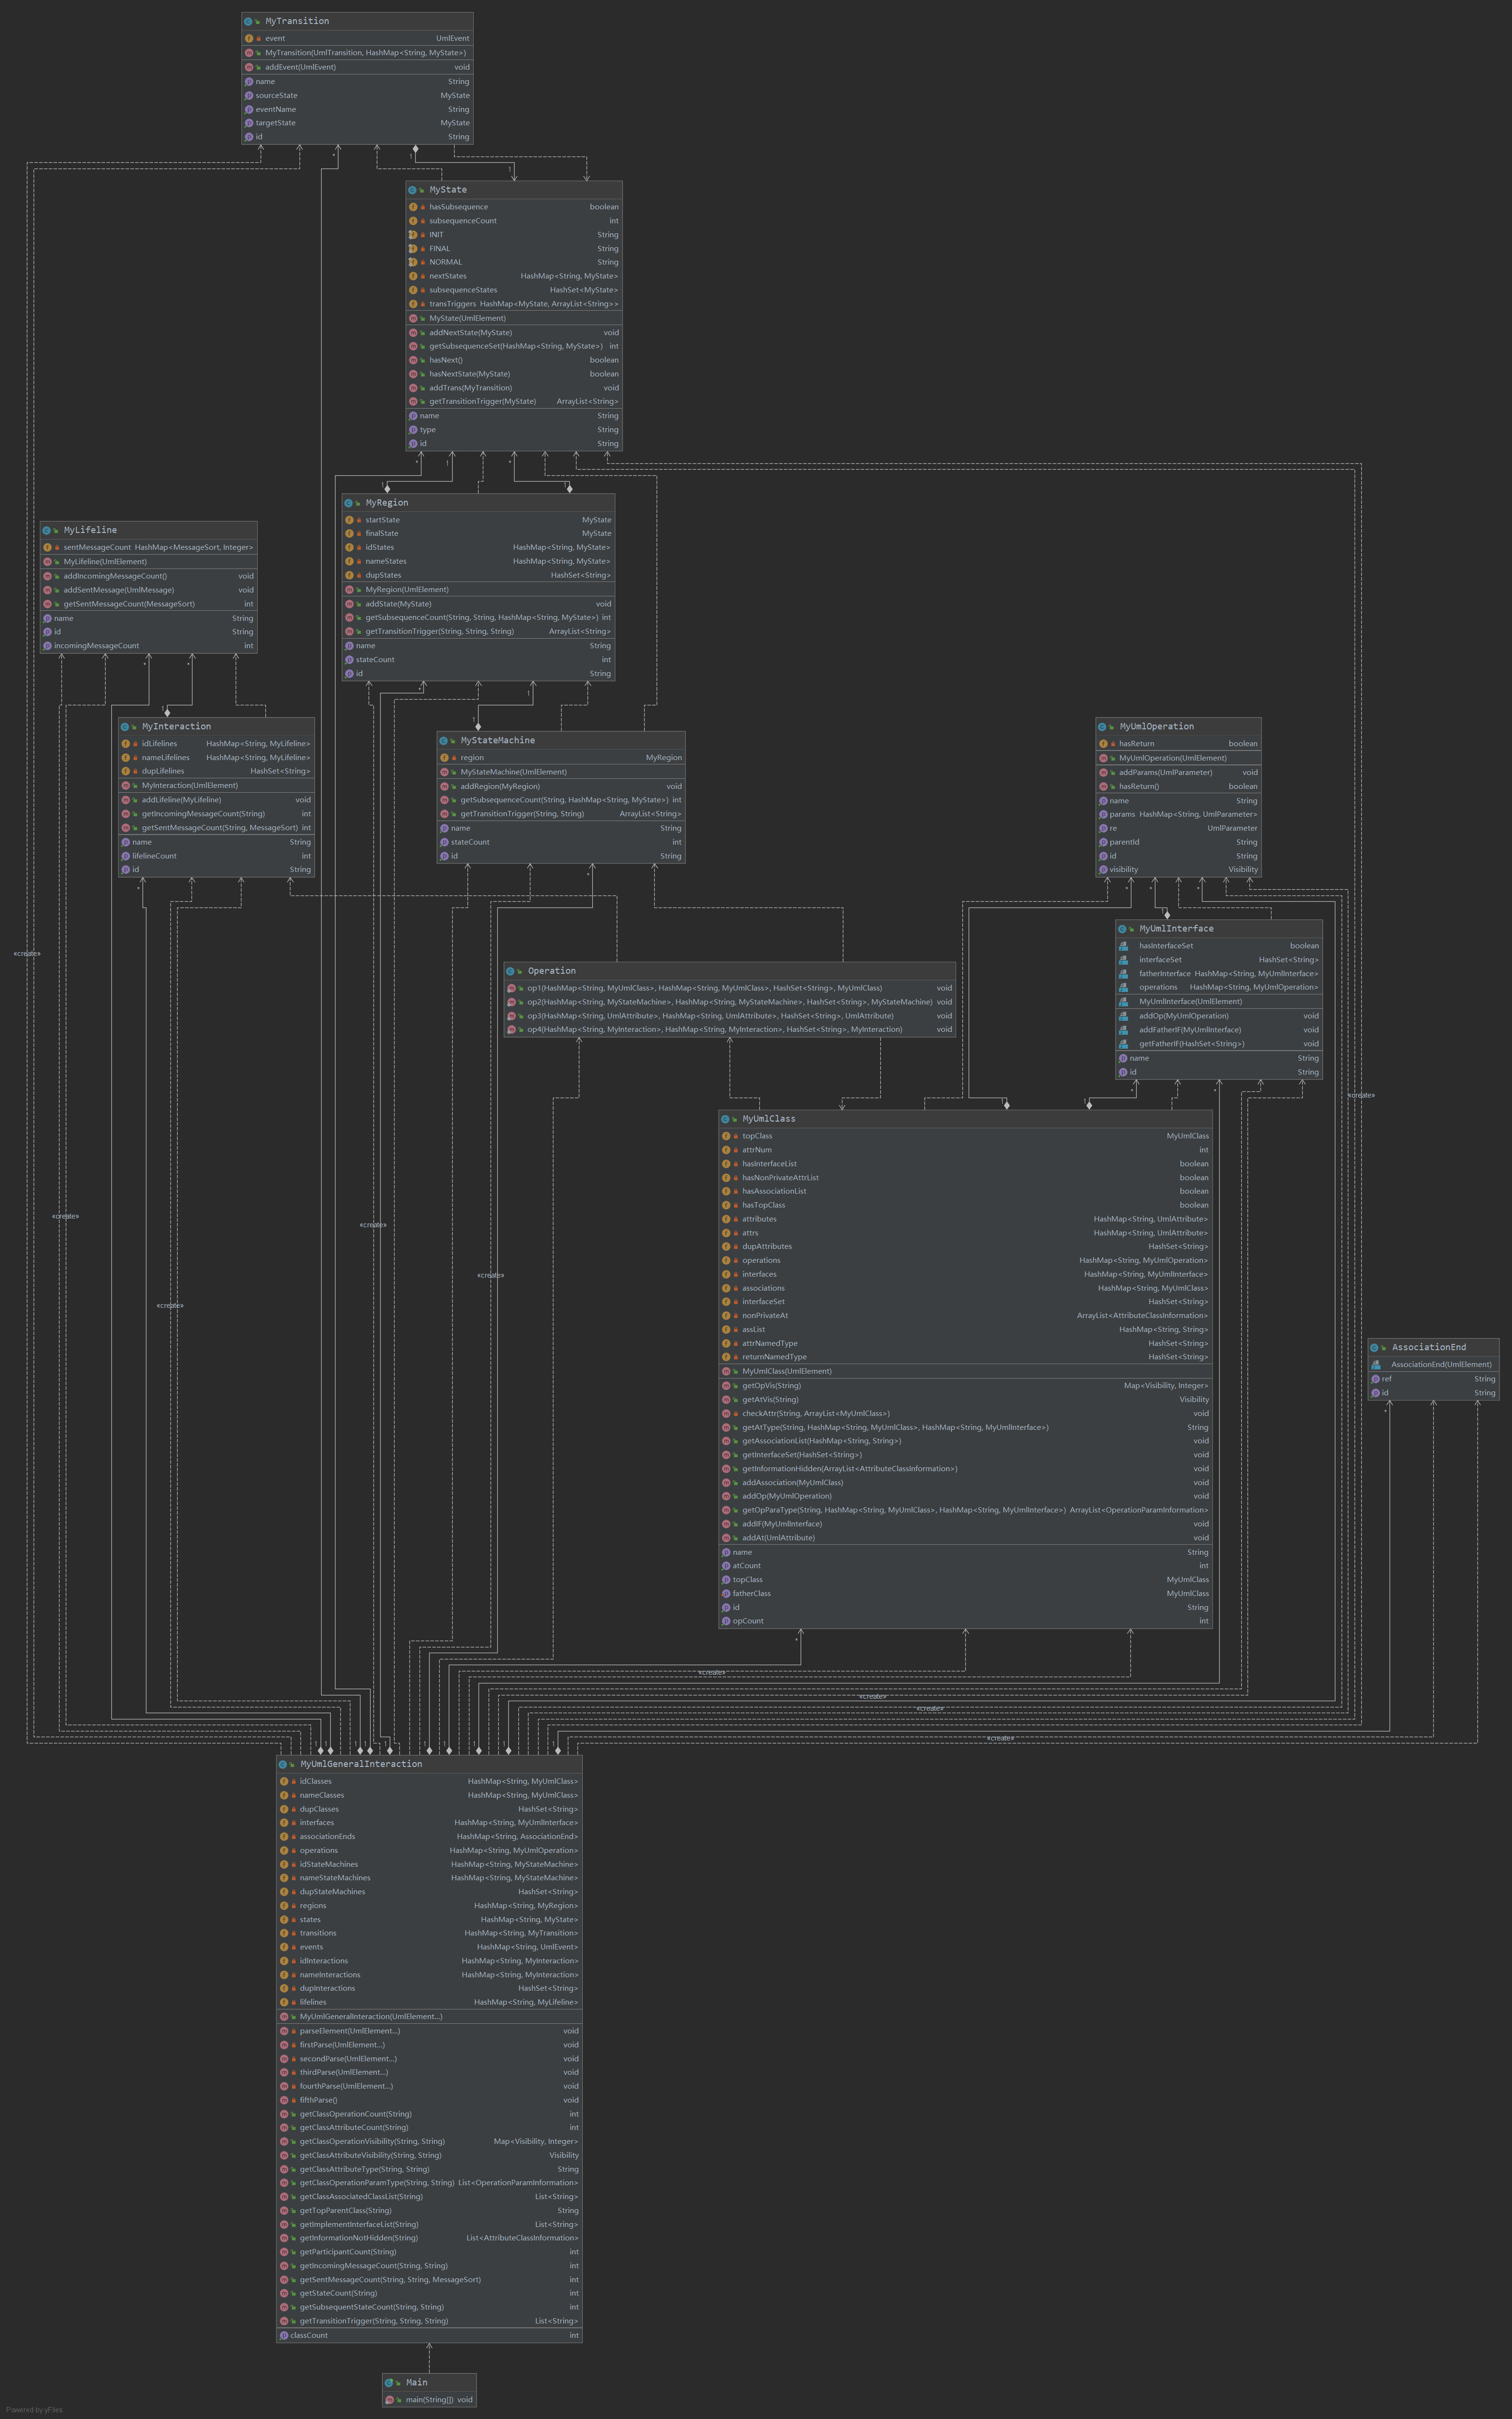Click the class icon beside MyRegion title
1512x2419 pixels.
click(348, 503)
